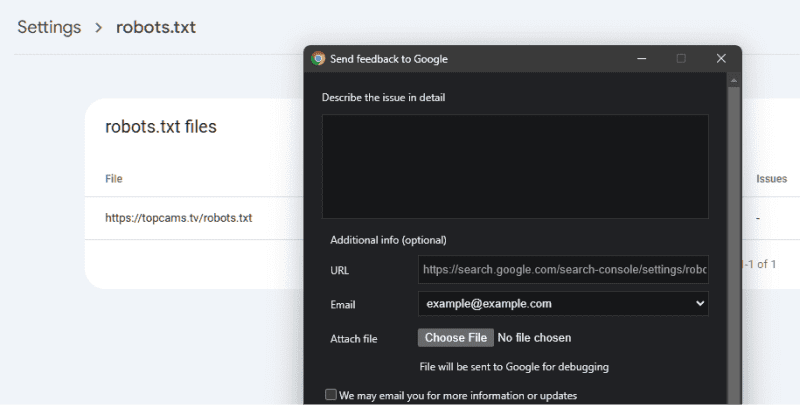The image size is (800, 405).
Task: Click into the URL field
Action: [563, 269]
